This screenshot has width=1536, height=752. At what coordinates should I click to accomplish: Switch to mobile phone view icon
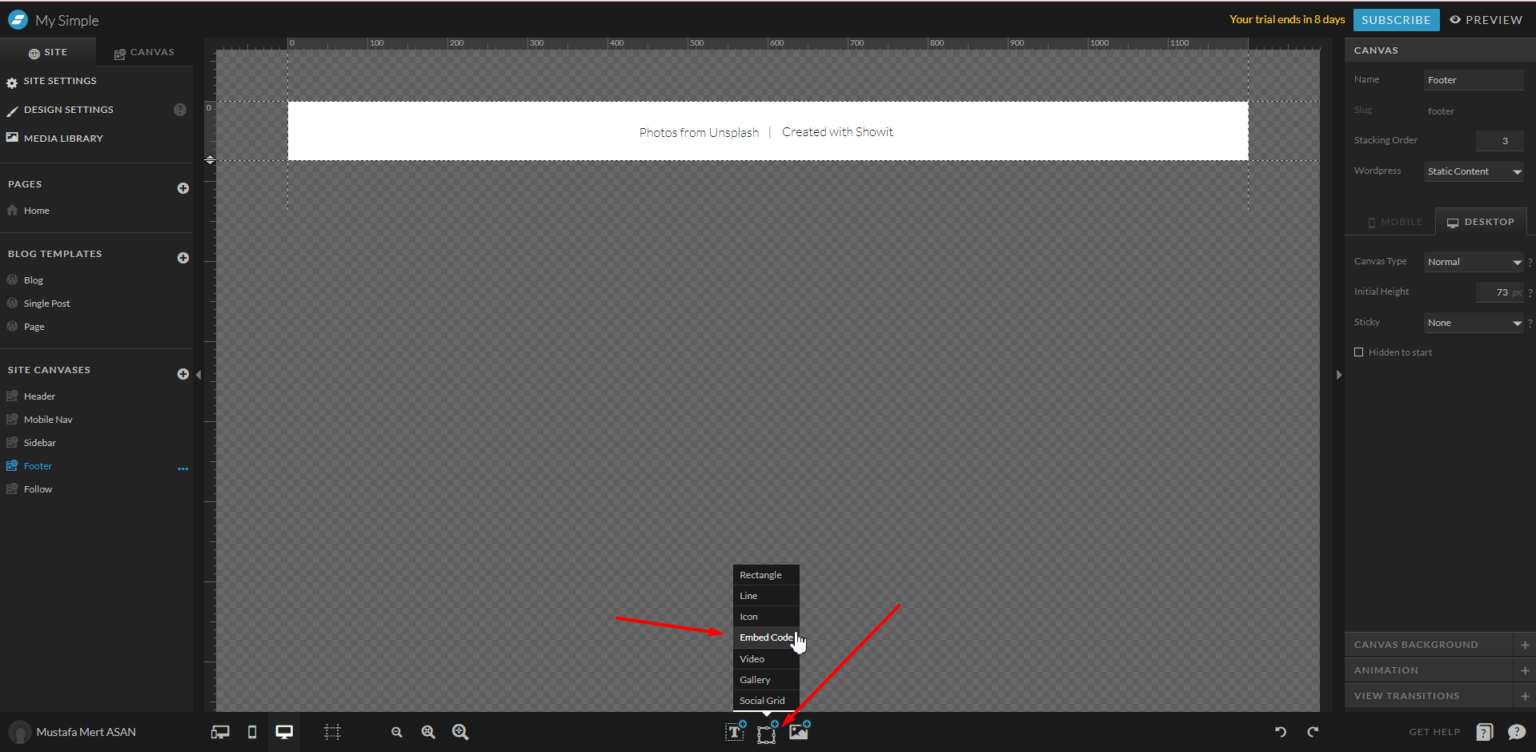coord(252,732)
